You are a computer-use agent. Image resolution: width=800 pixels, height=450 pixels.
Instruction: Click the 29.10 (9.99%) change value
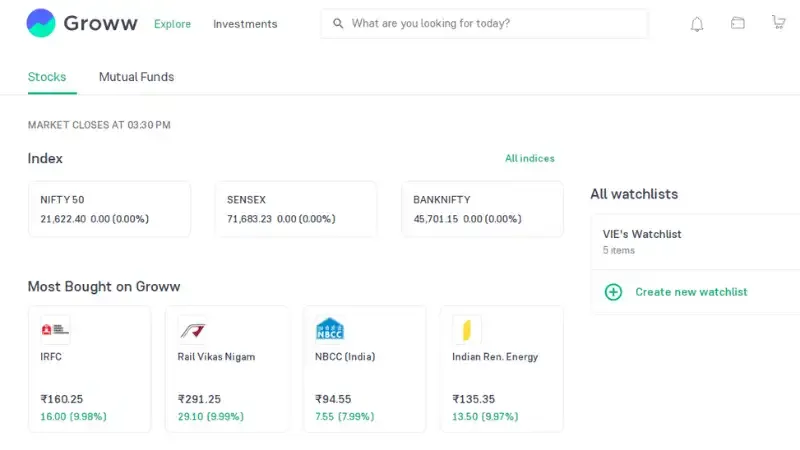(x=211, y=416)
